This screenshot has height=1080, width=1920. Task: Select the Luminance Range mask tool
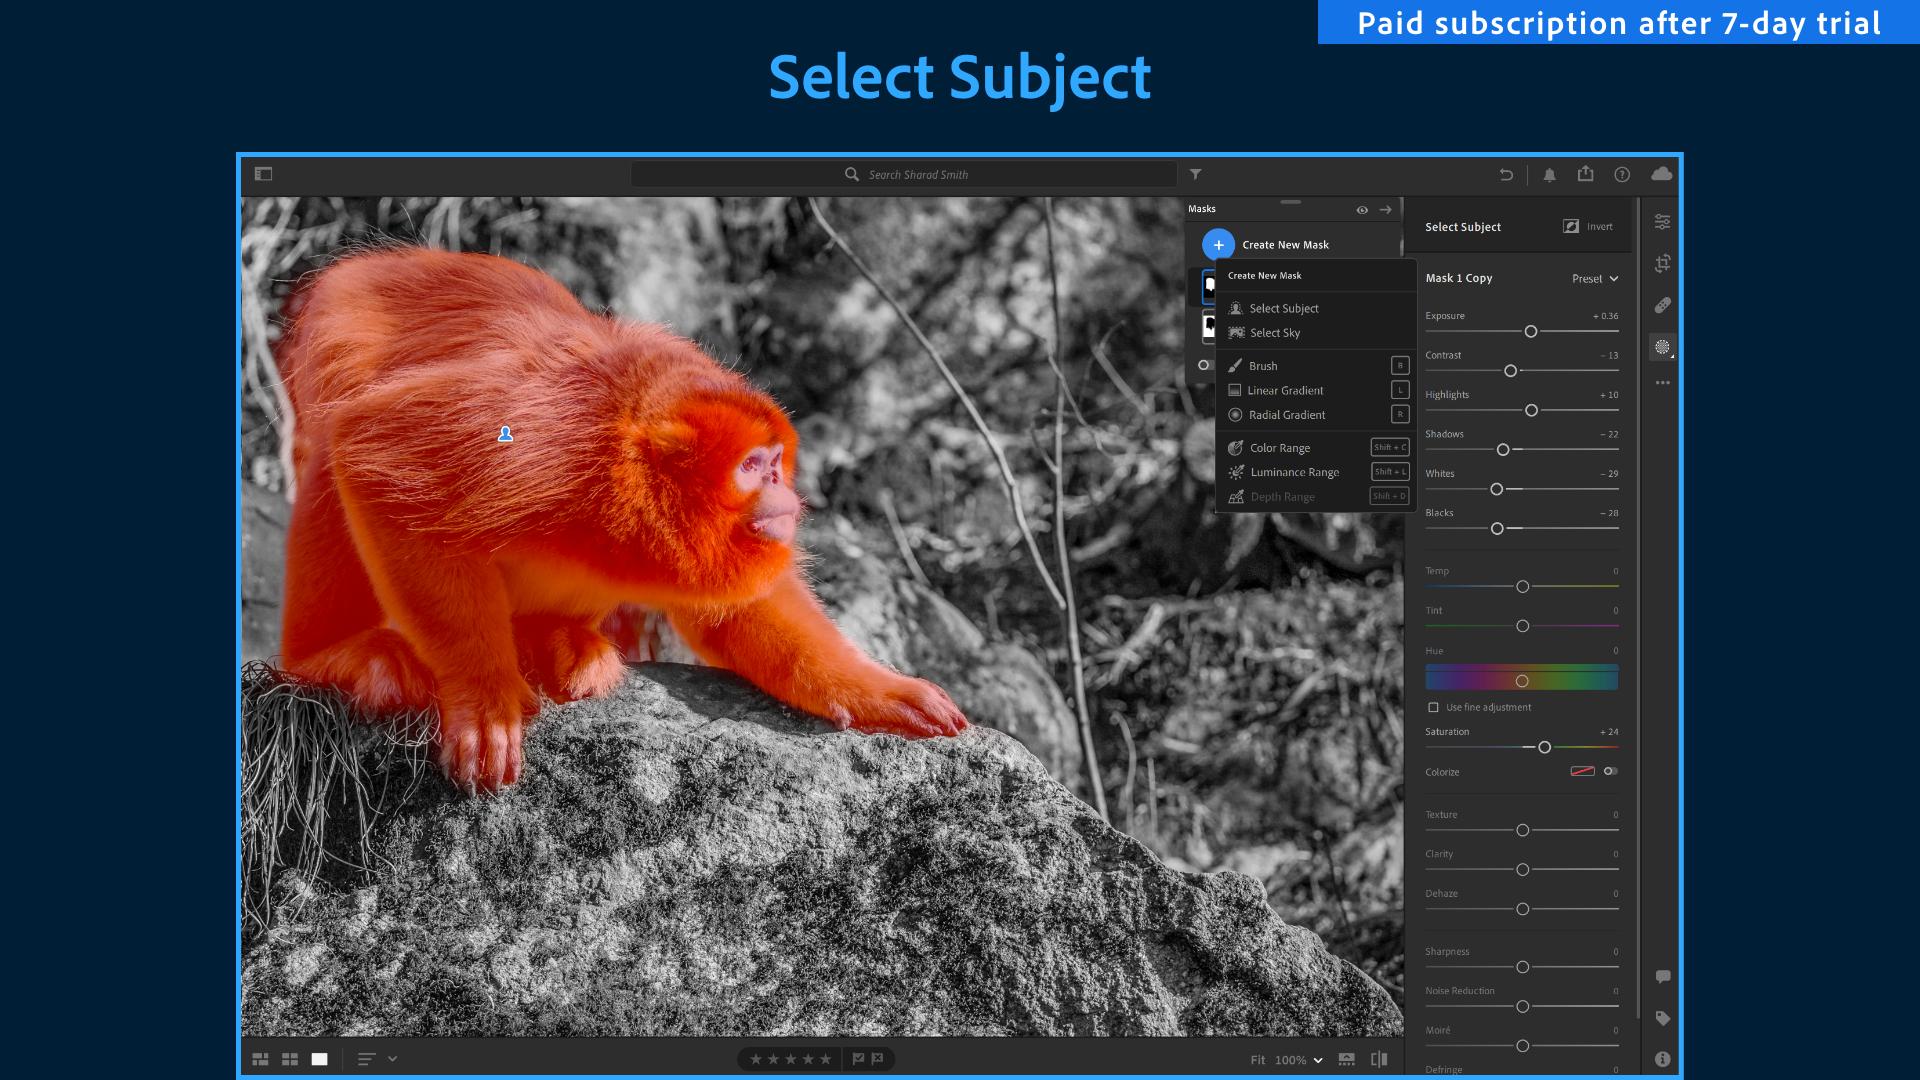1294,471
